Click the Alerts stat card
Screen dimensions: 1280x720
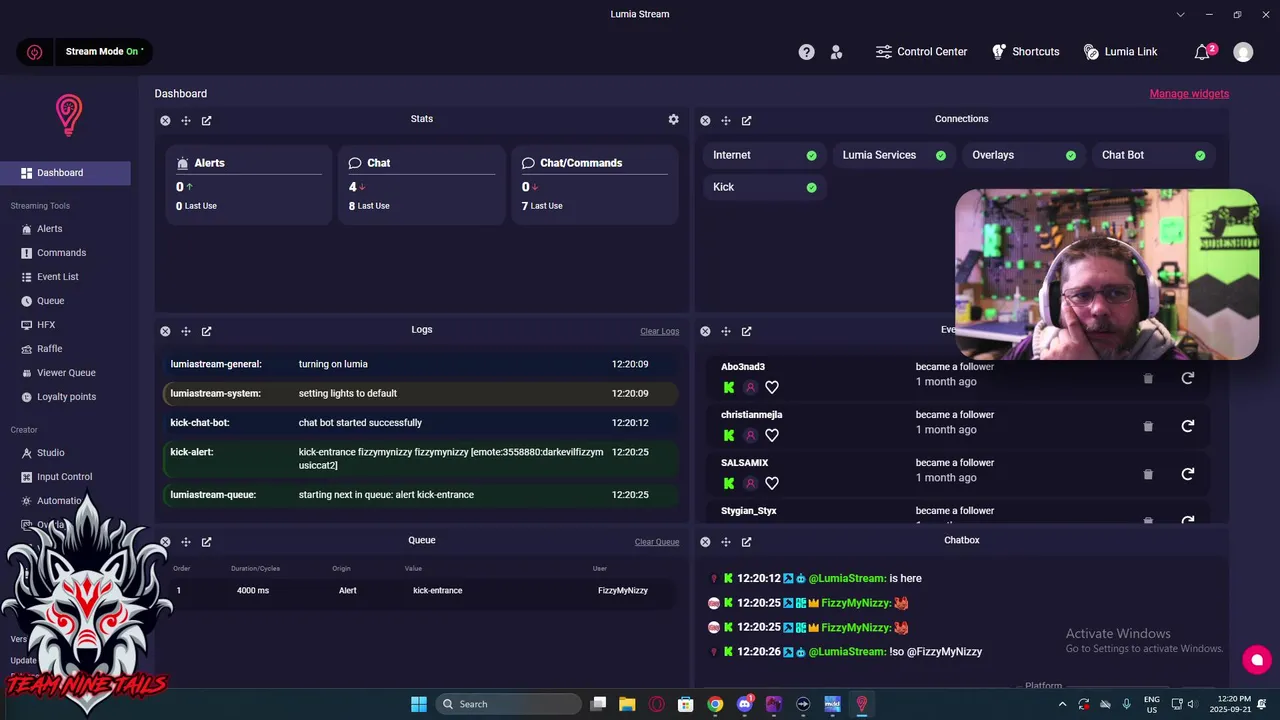click(248, 185)
